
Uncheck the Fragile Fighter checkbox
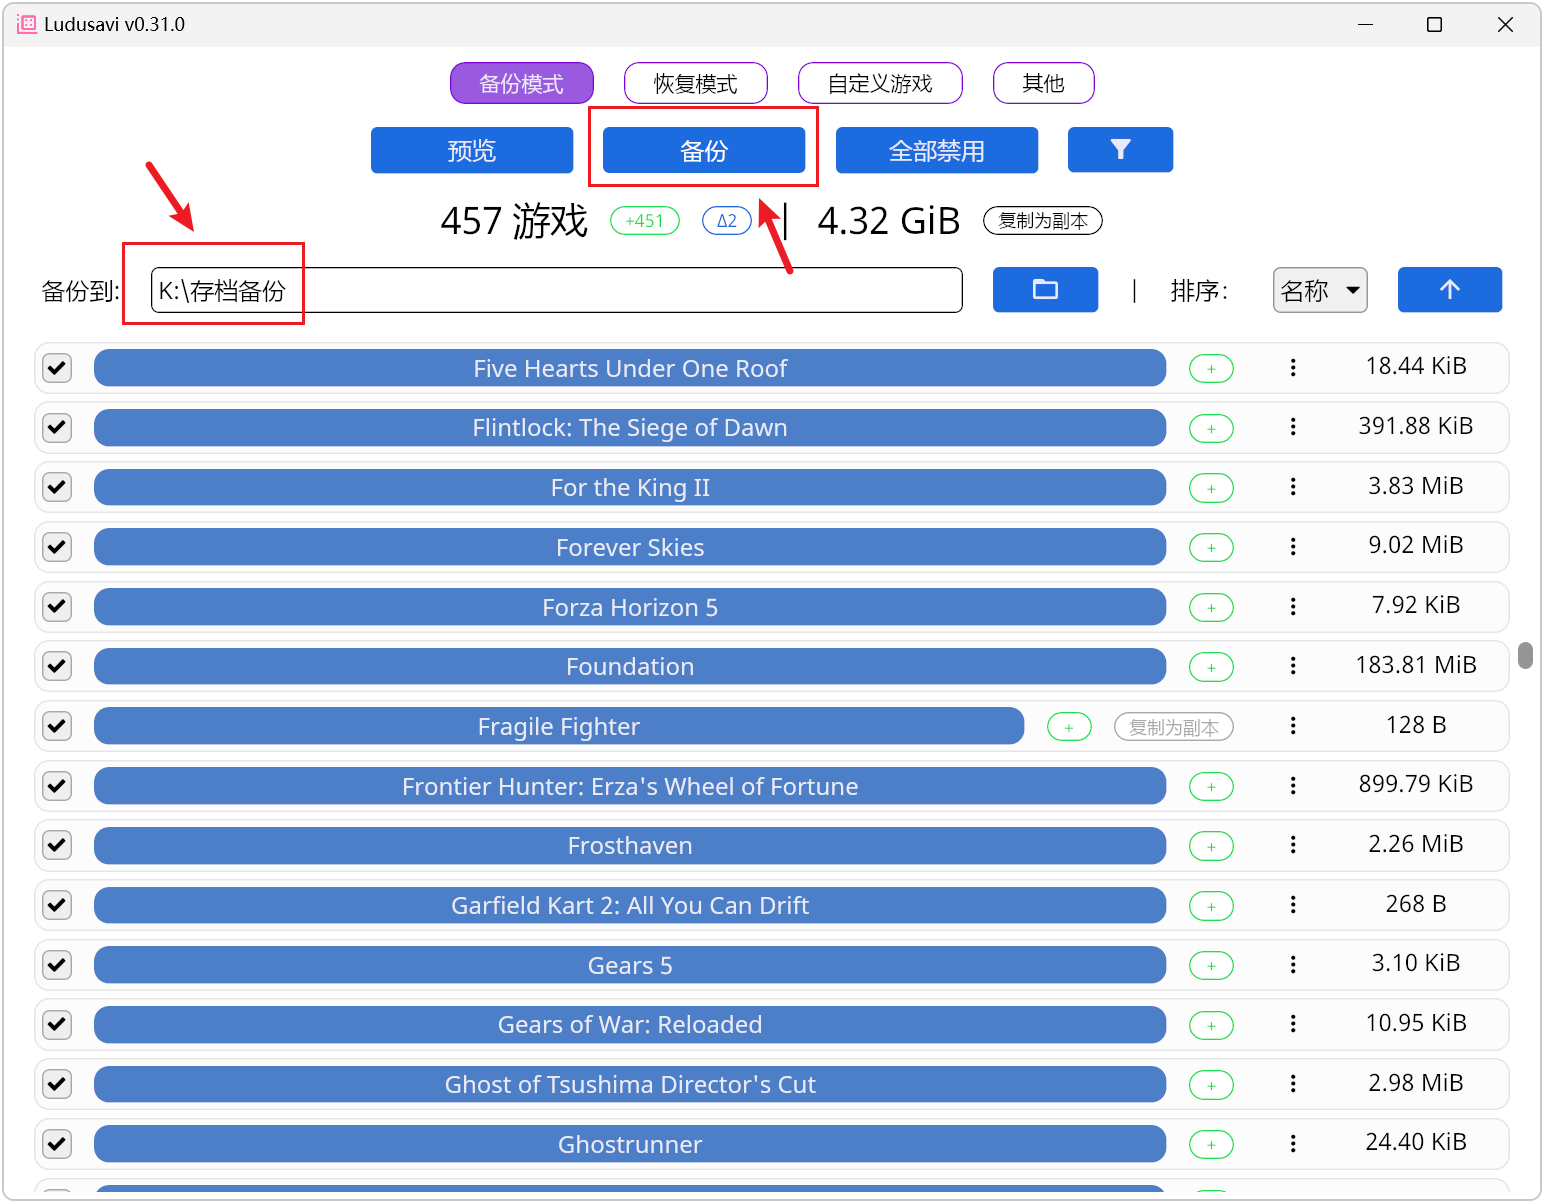pyautogui.click(x=57, y=726)
